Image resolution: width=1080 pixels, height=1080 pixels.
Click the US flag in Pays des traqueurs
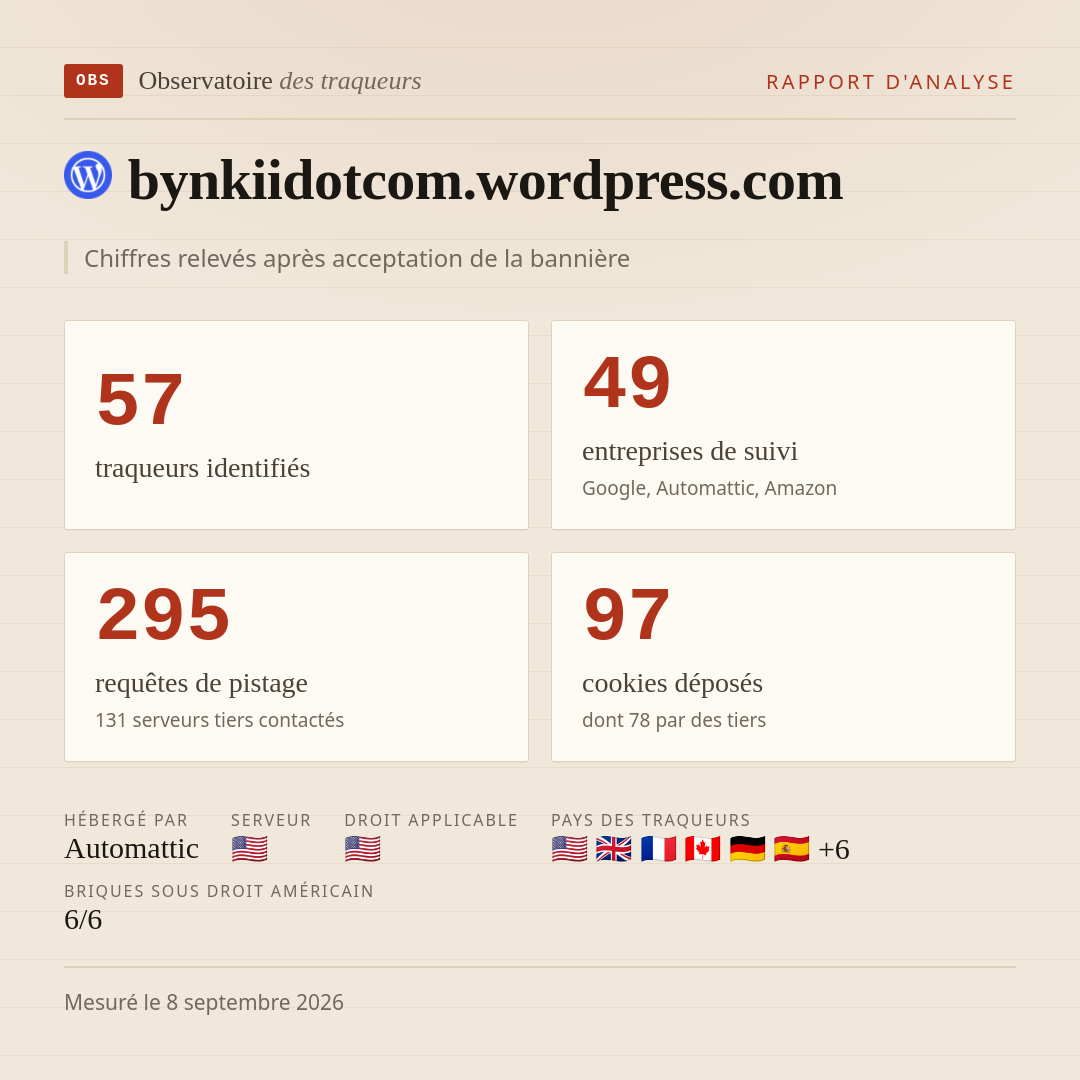click(570, 849)
